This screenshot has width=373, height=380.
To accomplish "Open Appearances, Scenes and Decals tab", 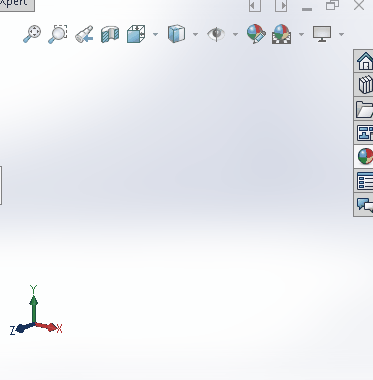I will tap(364, 156).
